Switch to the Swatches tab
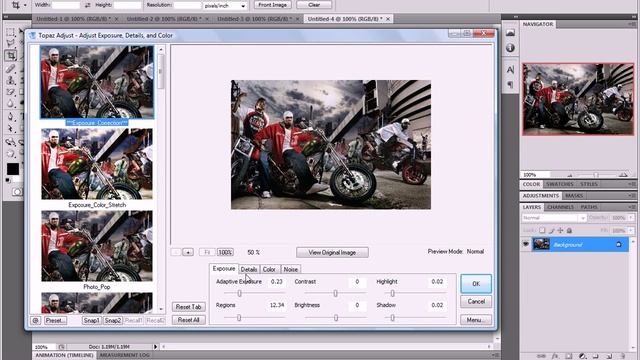The width and height of the screenshot is (640, 360). click(560, 184)
